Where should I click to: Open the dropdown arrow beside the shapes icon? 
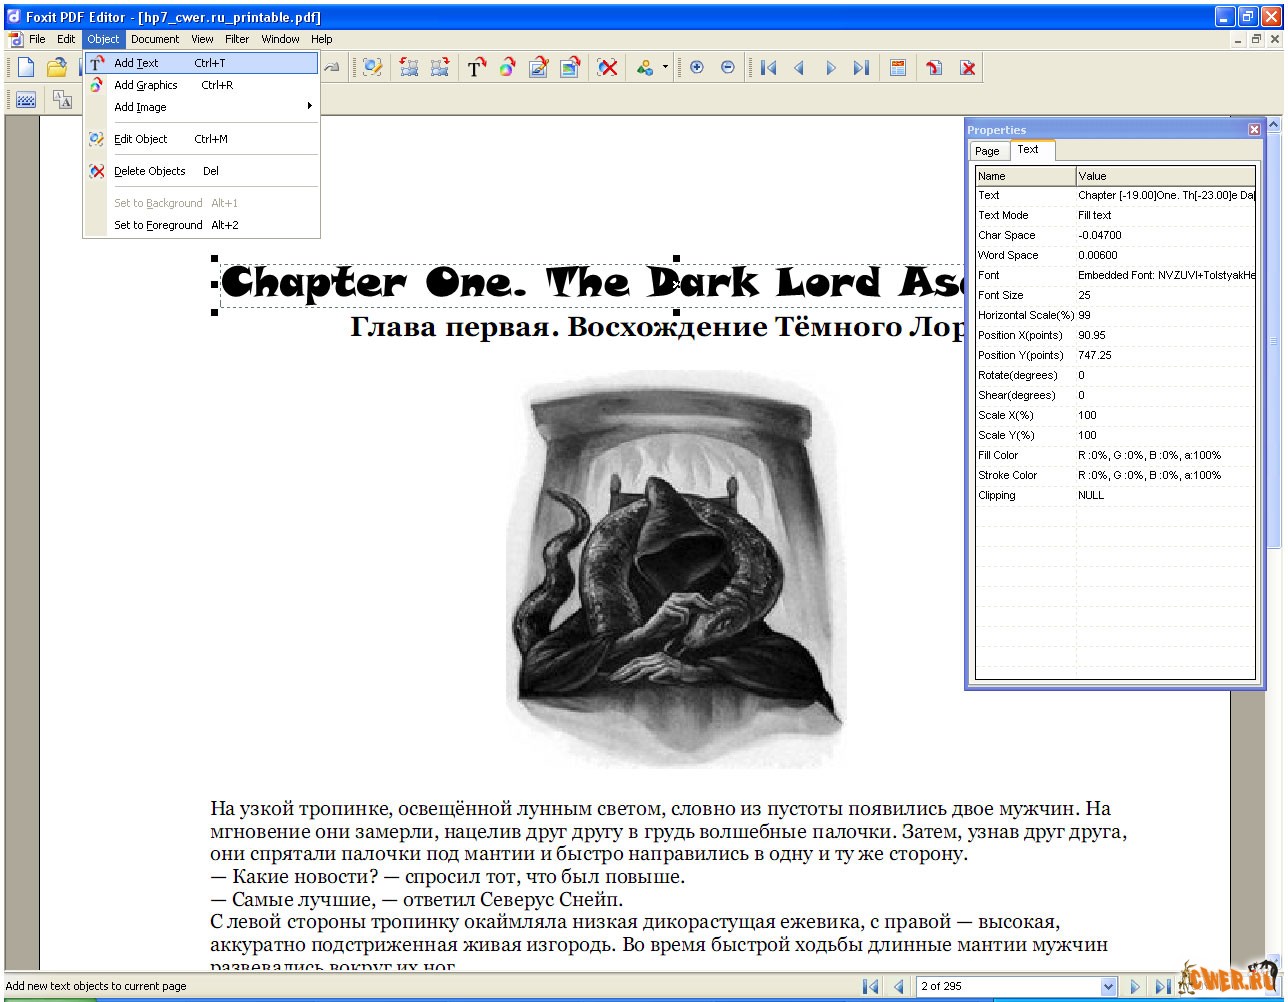[x=665, y=67]
